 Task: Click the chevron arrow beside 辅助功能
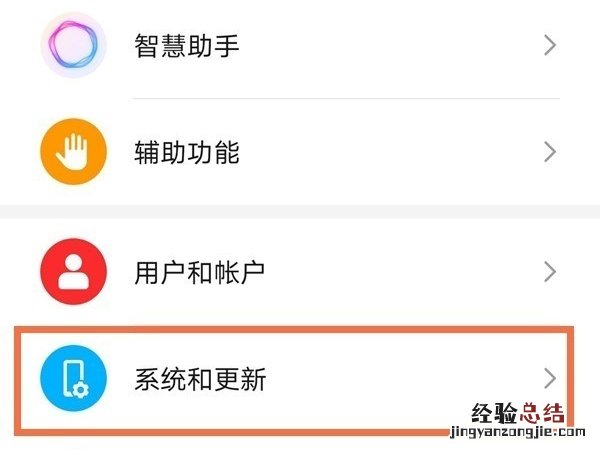[x=549, y=153]
